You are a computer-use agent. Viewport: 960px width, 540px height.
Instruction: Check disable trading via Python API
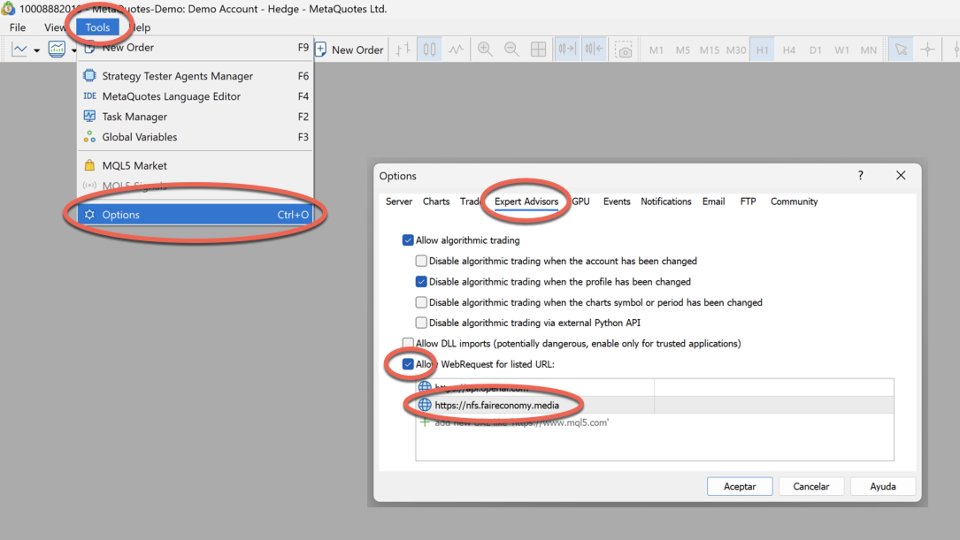(x=421, y=322)
